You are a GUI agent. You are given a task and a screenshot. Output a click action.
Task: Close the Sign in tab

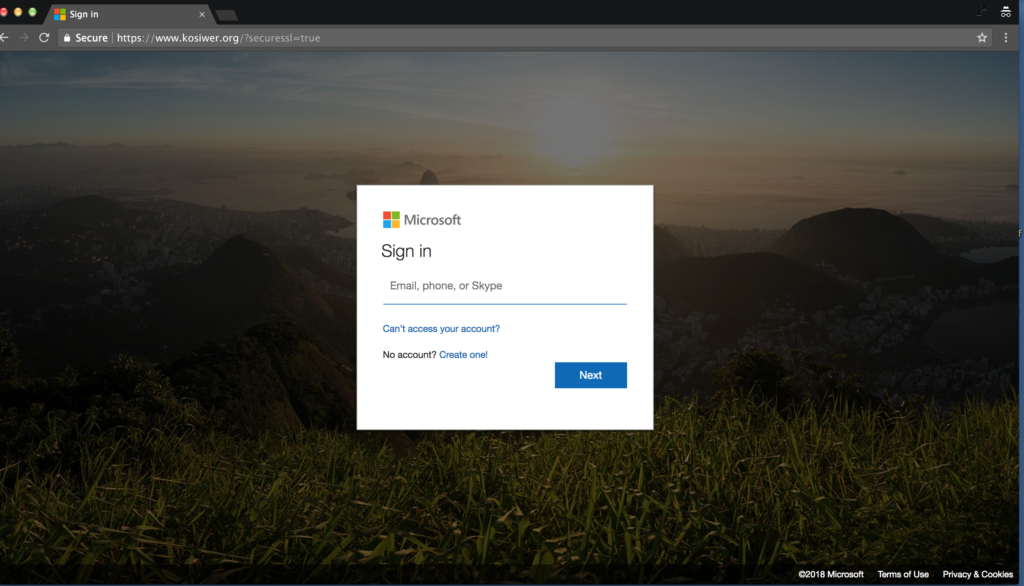point(201,14)
